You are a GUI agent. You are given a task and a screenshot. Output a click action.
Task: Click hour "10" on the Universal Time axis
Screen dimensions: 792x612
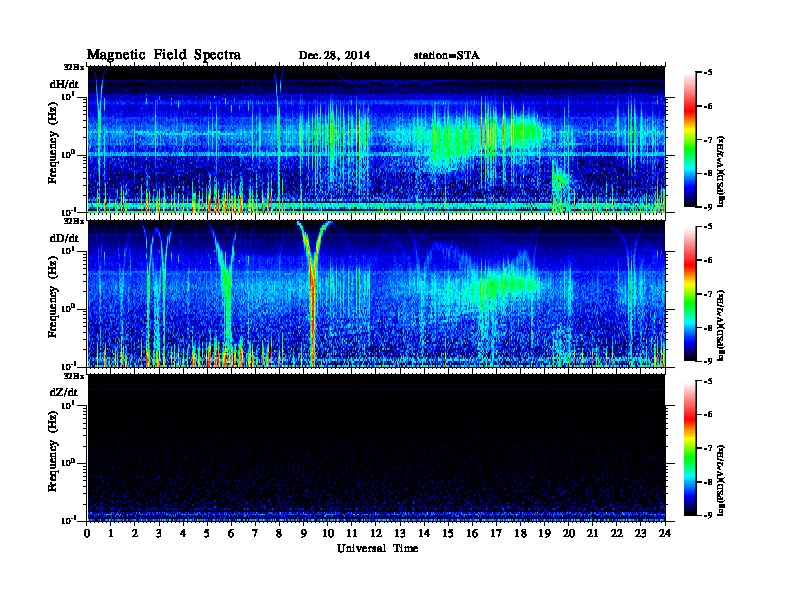point(327,534)
